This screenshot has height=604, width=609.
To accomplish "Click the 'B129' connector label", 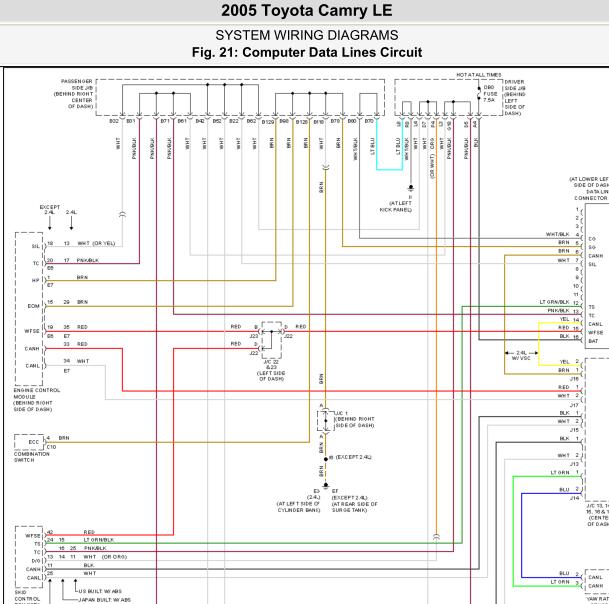I will [x=268, y=122].
